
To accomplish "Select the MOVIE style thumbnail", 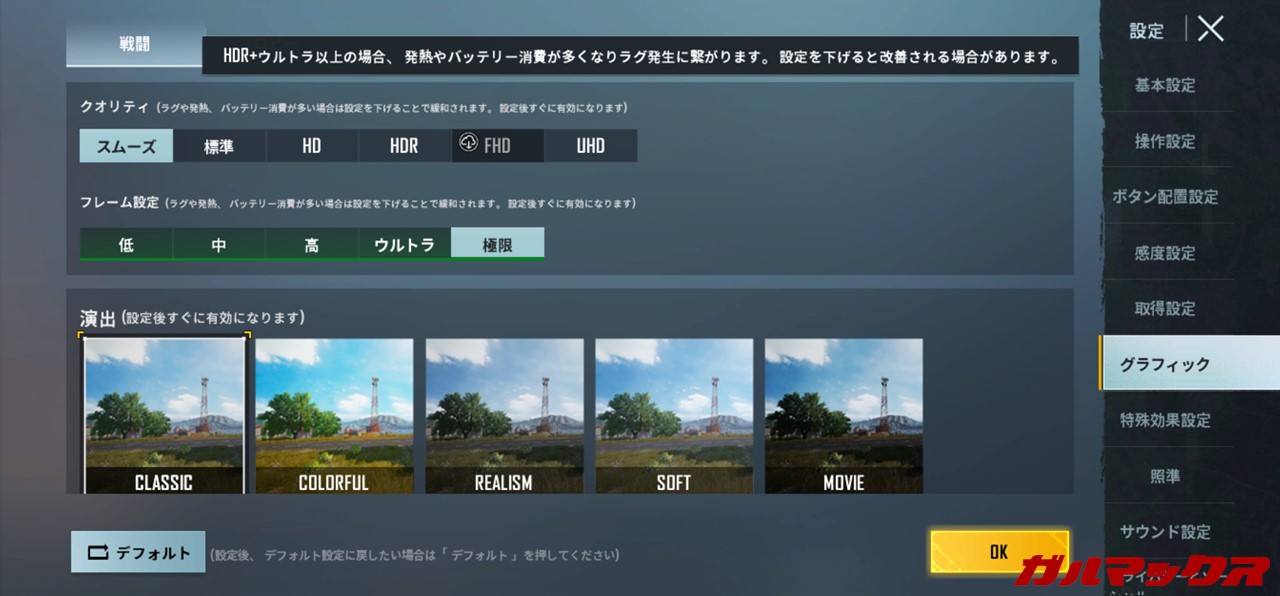I will coord(843,415).
